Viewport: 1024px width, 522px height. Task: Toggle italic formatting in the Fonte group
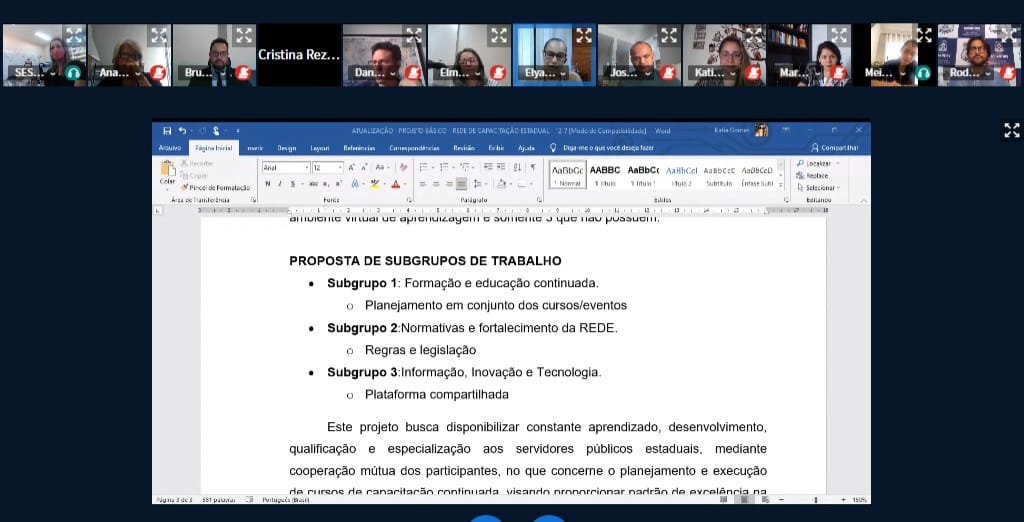coord(280,184)
